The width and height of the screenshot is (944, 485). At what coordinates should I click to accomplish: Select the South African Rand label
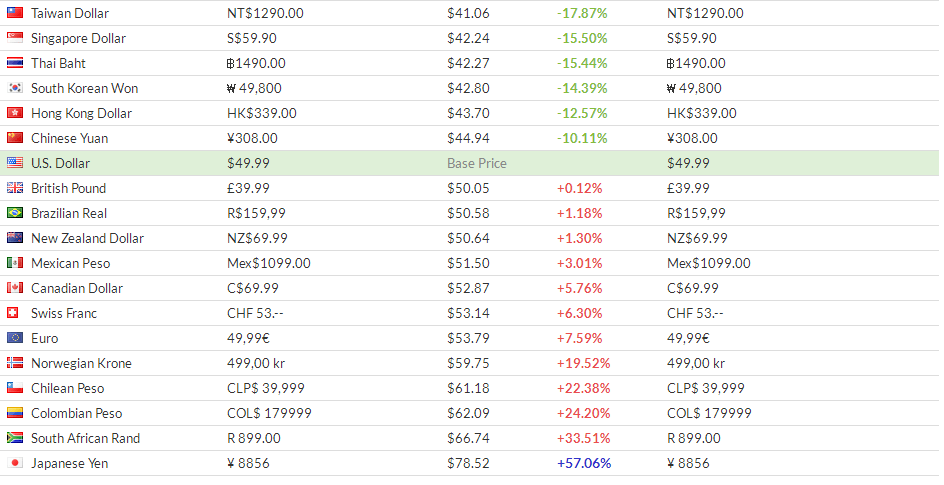(85, 438)
